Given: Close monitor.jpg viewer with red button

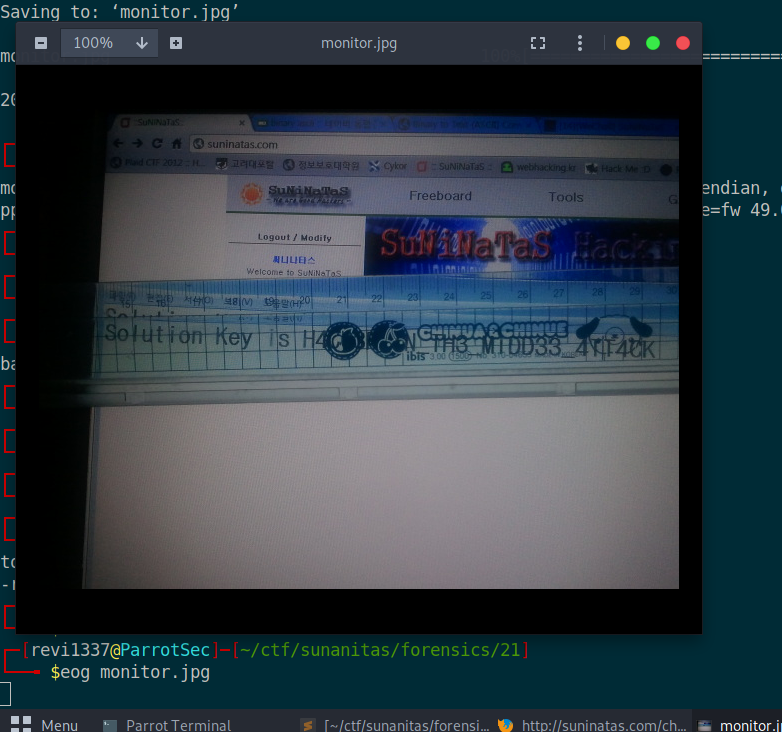Looking at the screenshot, I should [x=683, y=43].
